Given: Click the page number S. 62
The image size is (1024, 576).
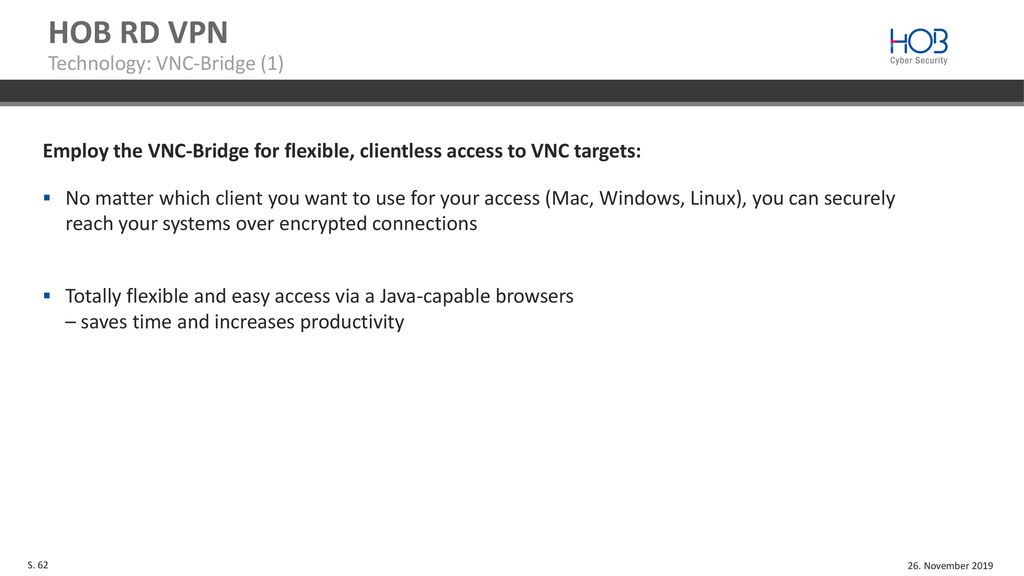Looking at the screenshot, I should click(38, 565).
